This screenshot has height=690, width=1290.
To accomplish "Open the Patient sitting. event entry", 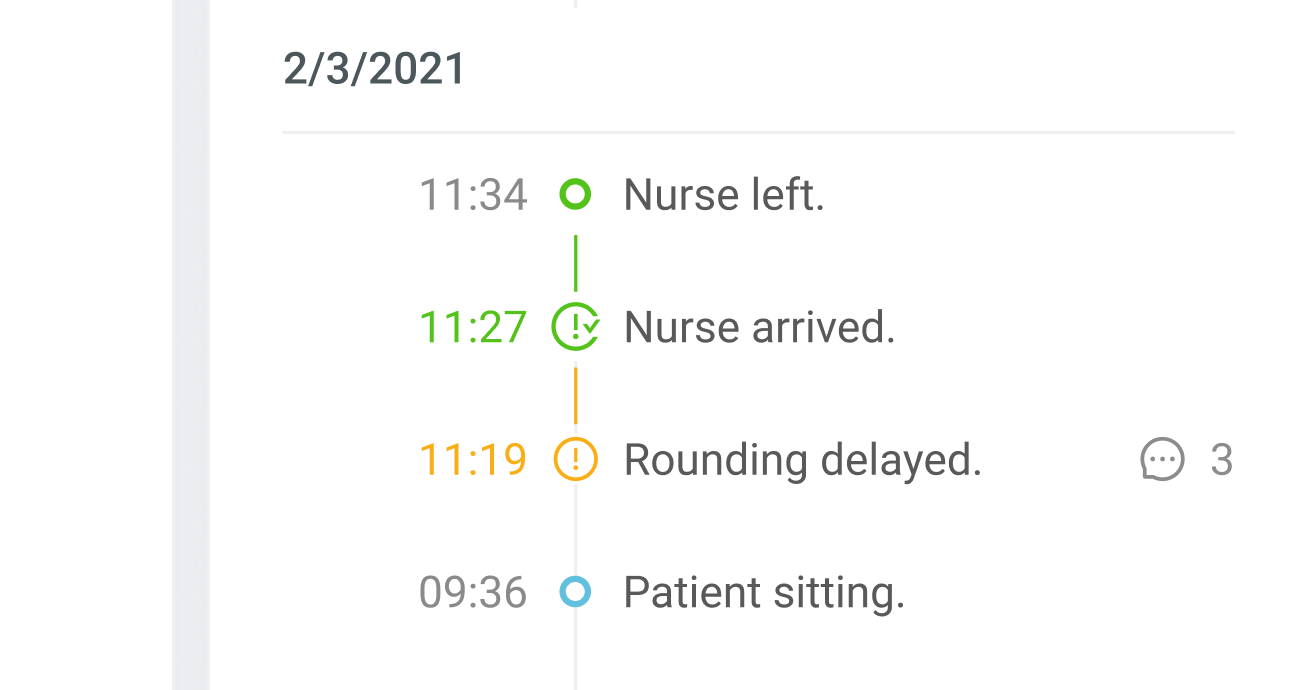I will tap(765, 593).
